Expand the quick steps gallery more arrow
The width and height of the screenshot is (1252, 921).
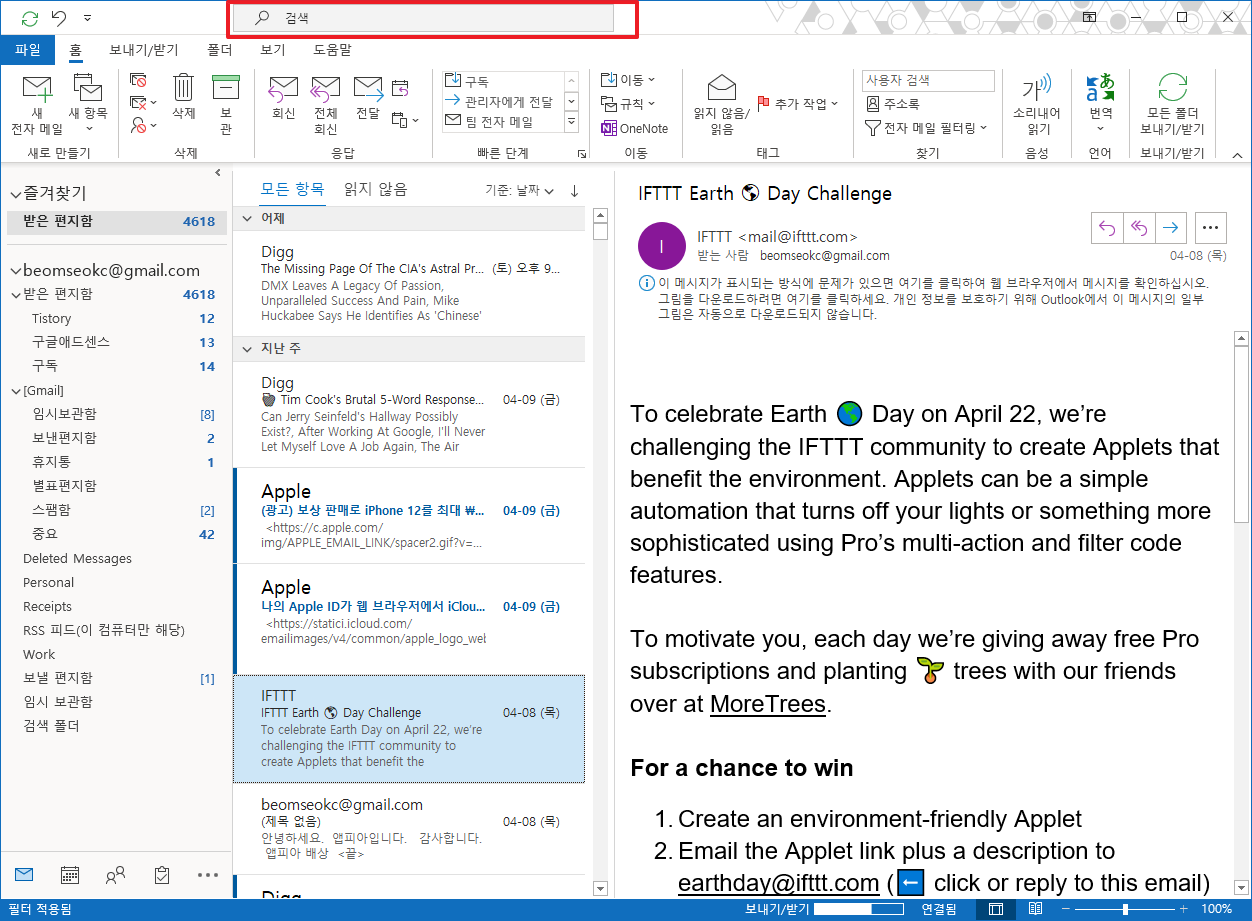(x=572, y=122)
